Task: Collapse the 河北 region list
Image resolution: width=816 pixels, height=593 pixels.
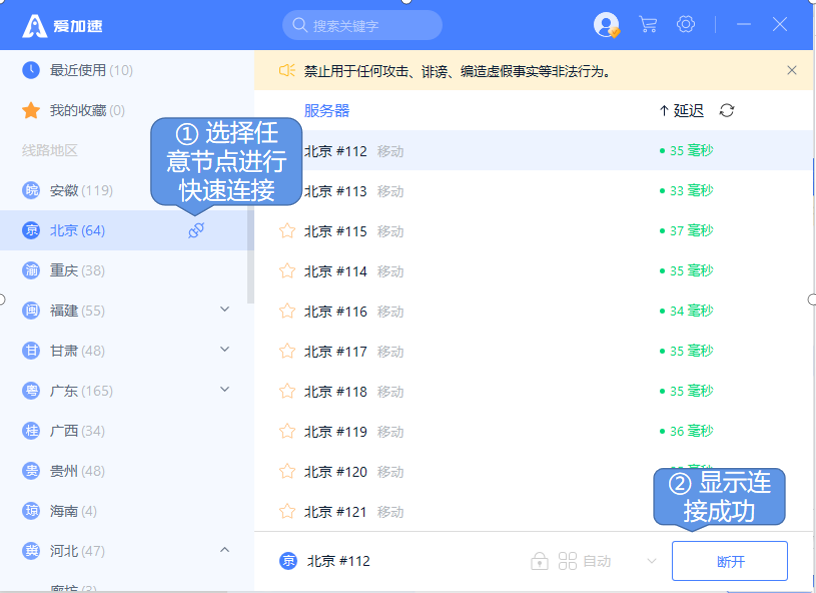Action: (x=224, y=550)
